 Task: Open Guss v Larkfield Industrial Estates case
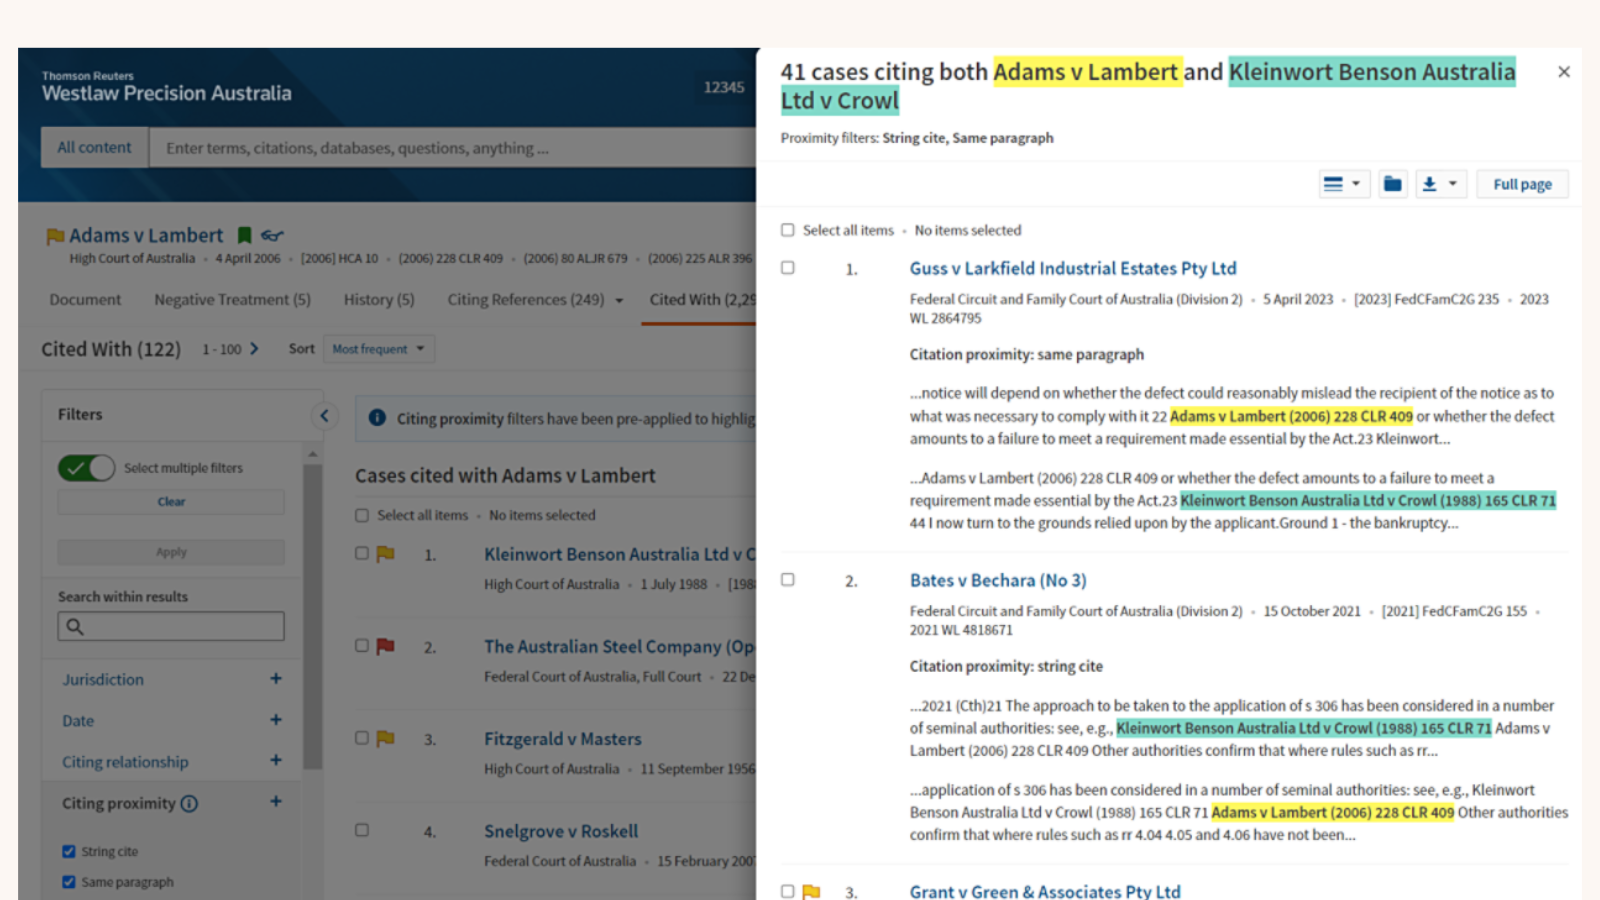1073,268
